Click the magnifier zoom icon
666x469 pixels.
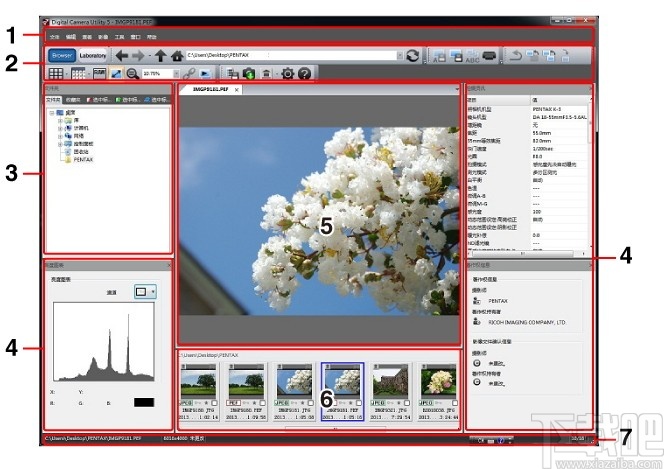coord(133,73)
